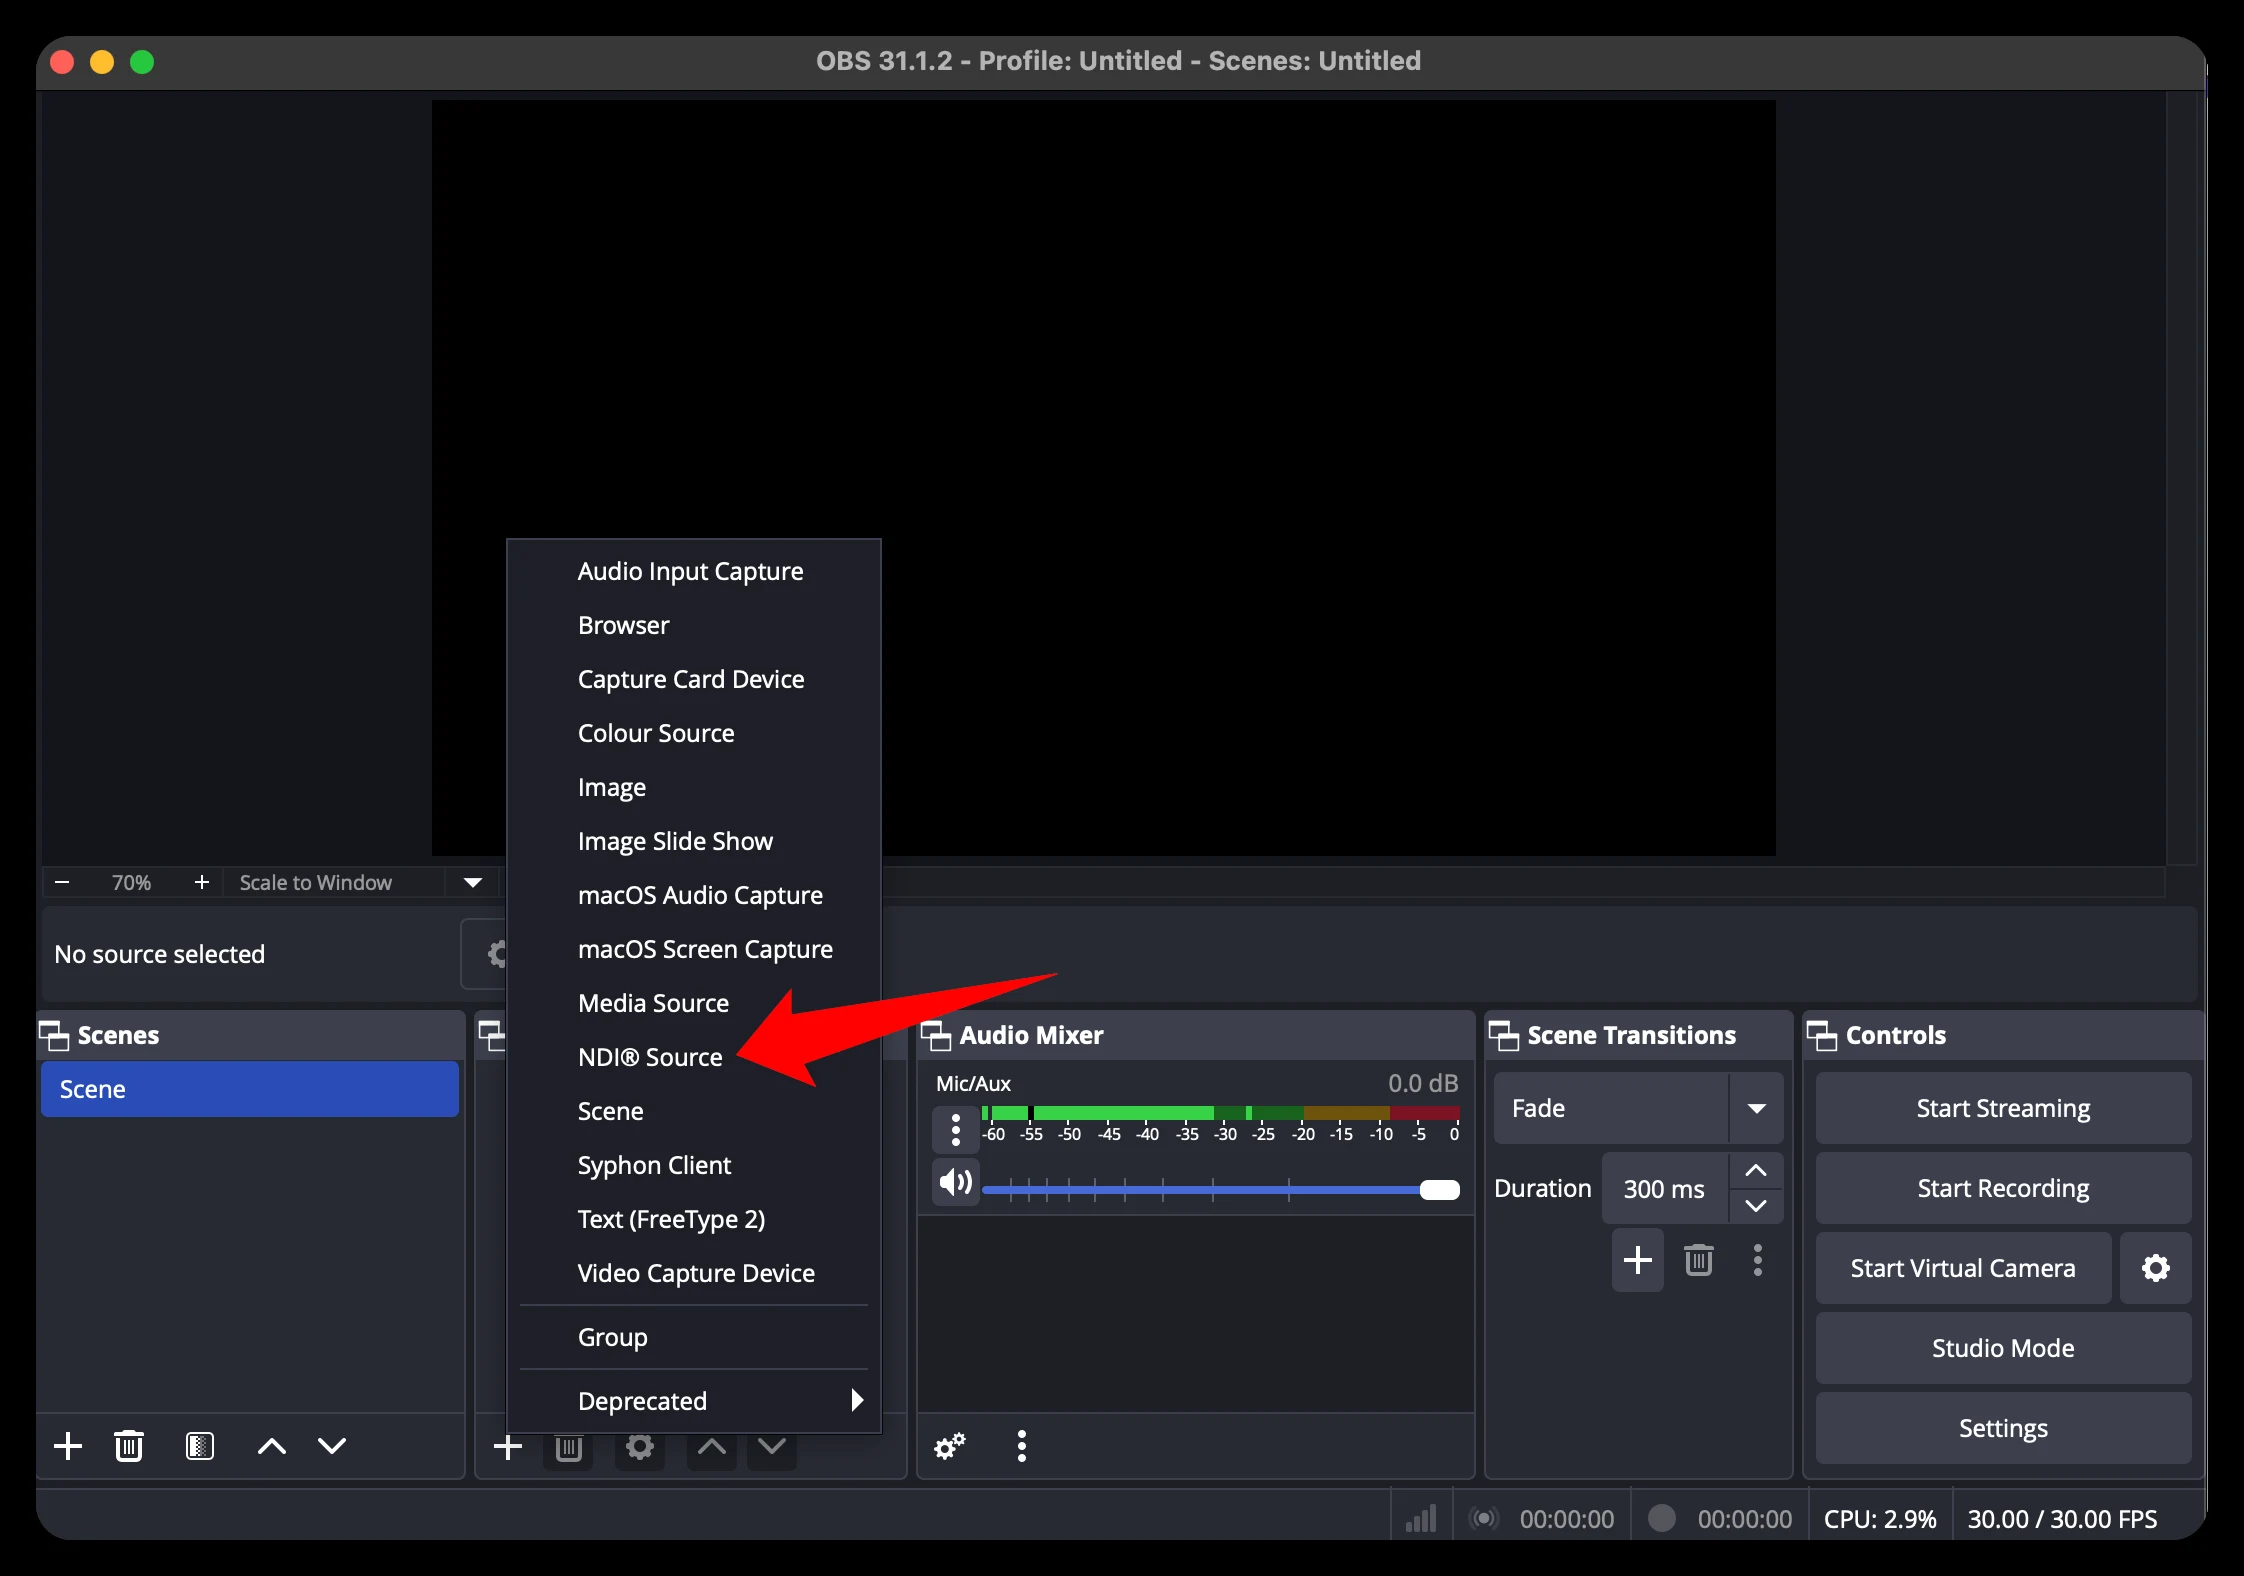Select macOS Screen Capture menu entry

pos(694,949)
